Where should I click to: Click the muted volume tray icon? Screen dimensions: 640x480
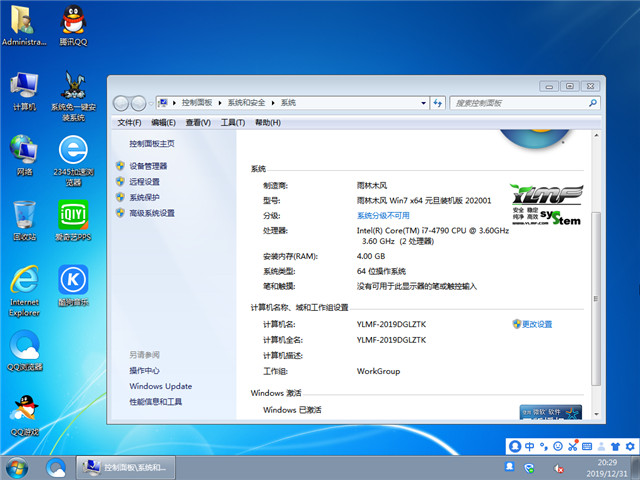[x=558, y=469]
